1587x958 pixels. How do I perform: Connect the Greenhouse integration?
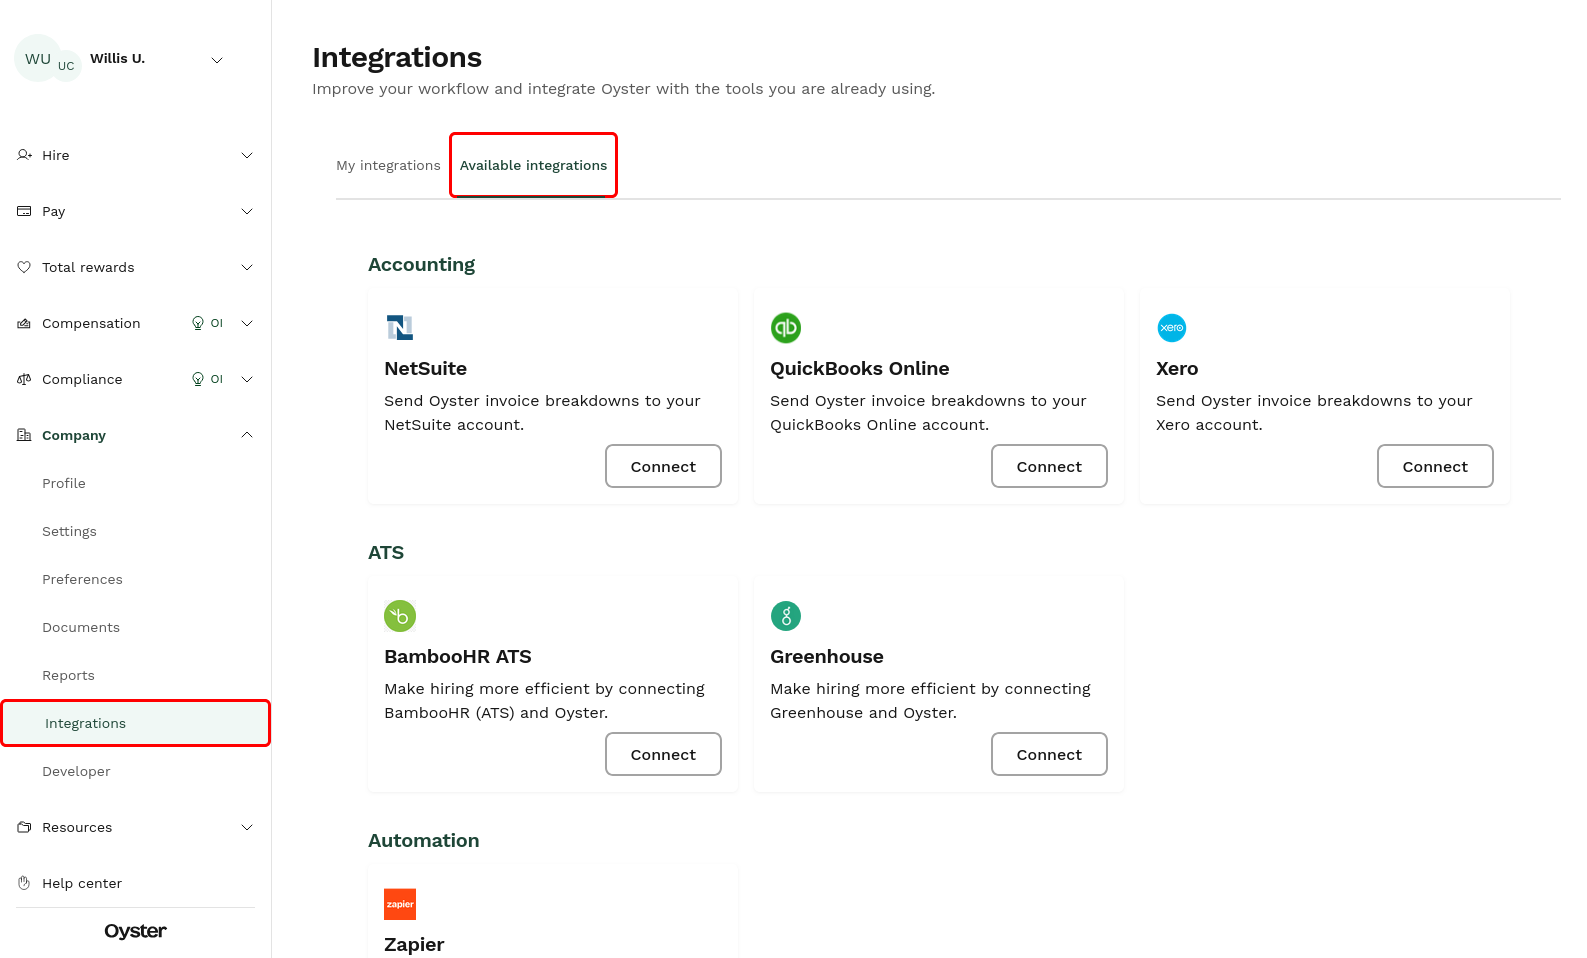pyautogui.click(x=1049, y=754)
